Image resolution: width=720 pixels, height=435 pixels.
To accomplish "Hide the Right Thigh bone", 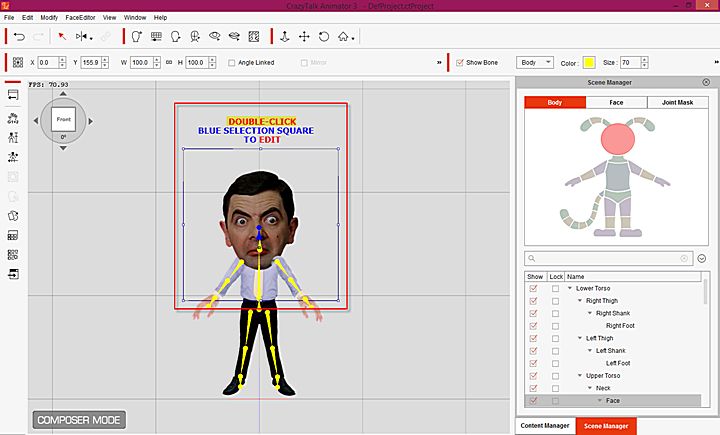I will point(533,301).
